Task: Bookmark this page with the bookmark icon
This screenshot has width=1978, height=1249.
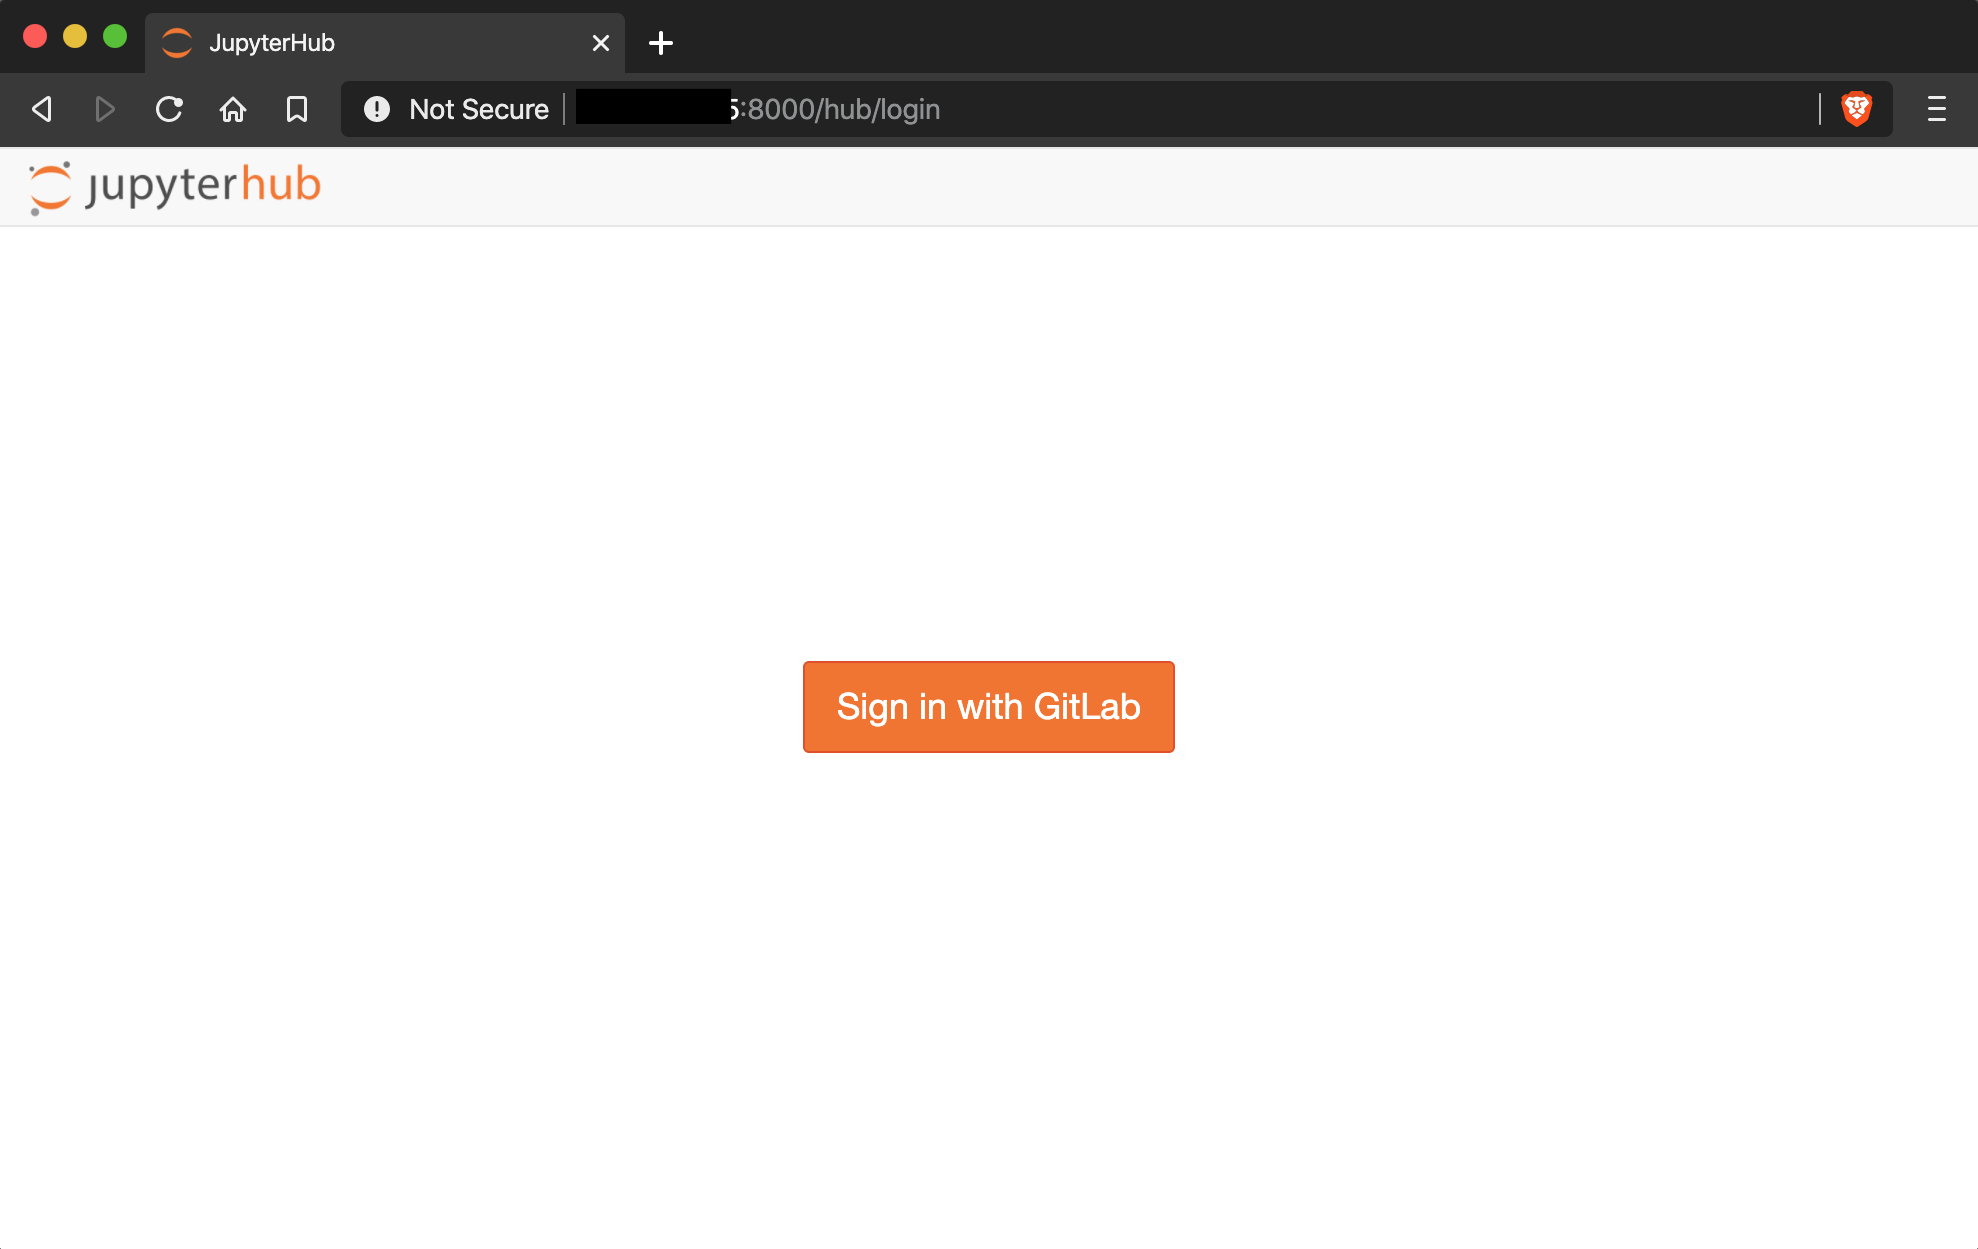Action: [297, 109]
